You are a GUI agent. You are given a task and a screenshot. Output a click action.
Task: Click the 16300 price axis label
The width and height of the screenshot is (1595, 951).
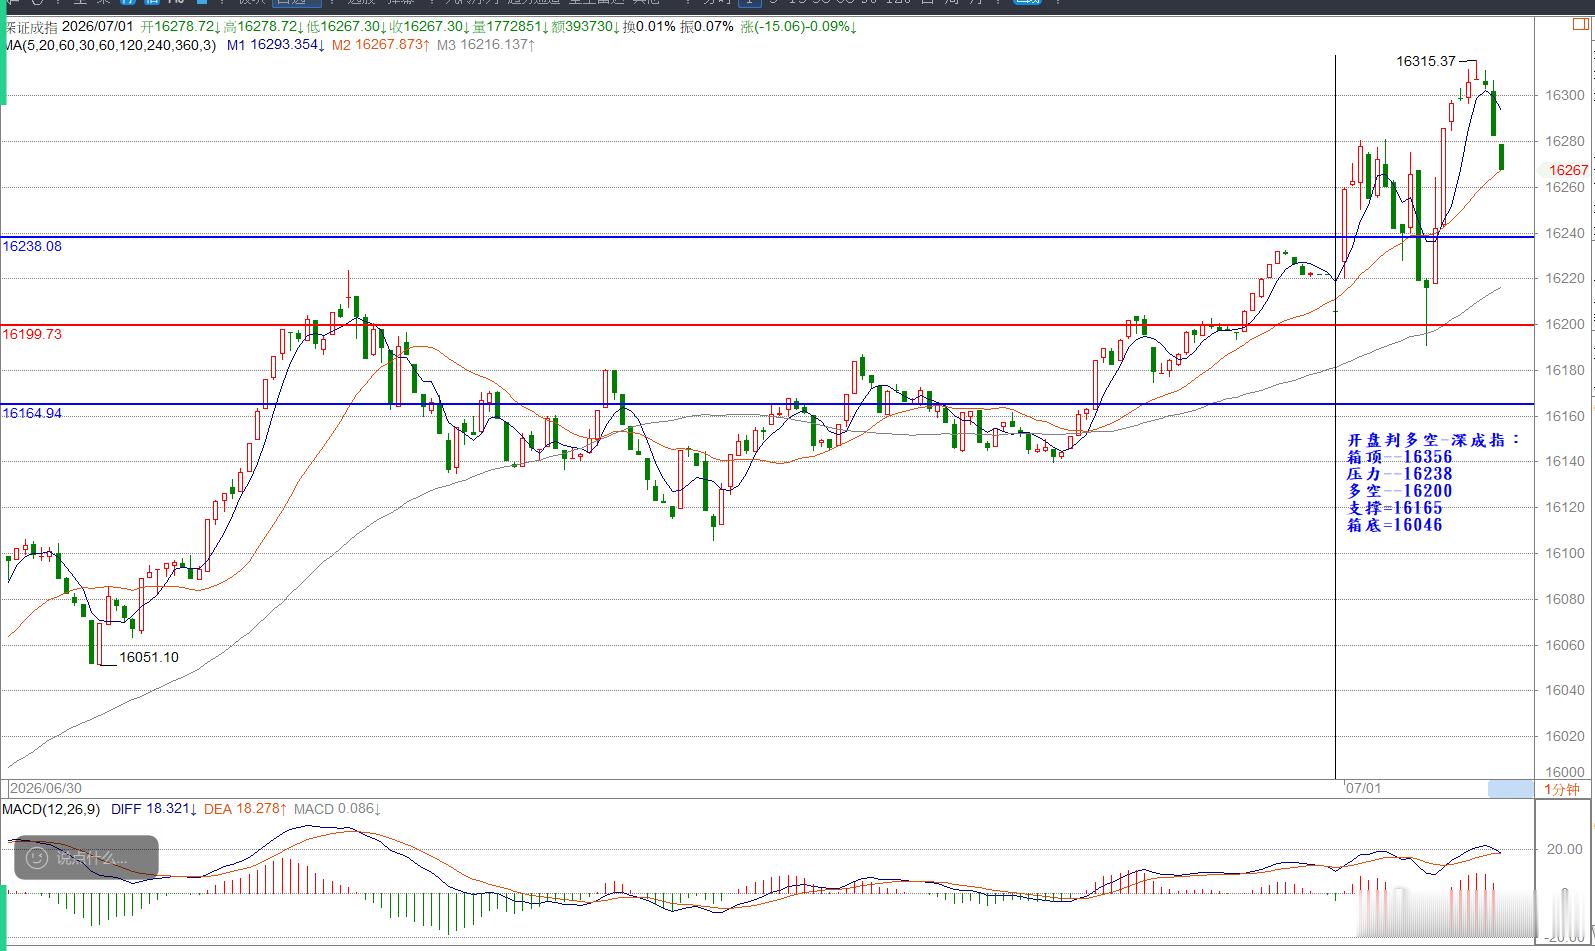(1565, 96)
